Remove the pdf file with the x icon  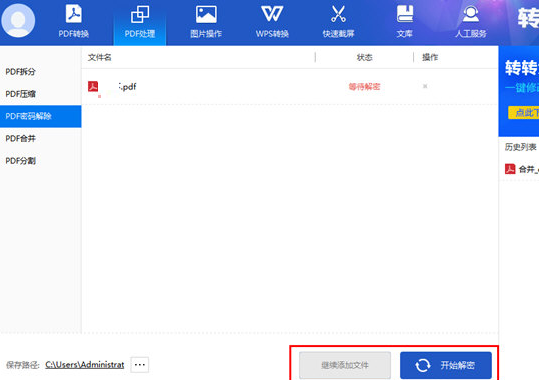pos(425,86)
